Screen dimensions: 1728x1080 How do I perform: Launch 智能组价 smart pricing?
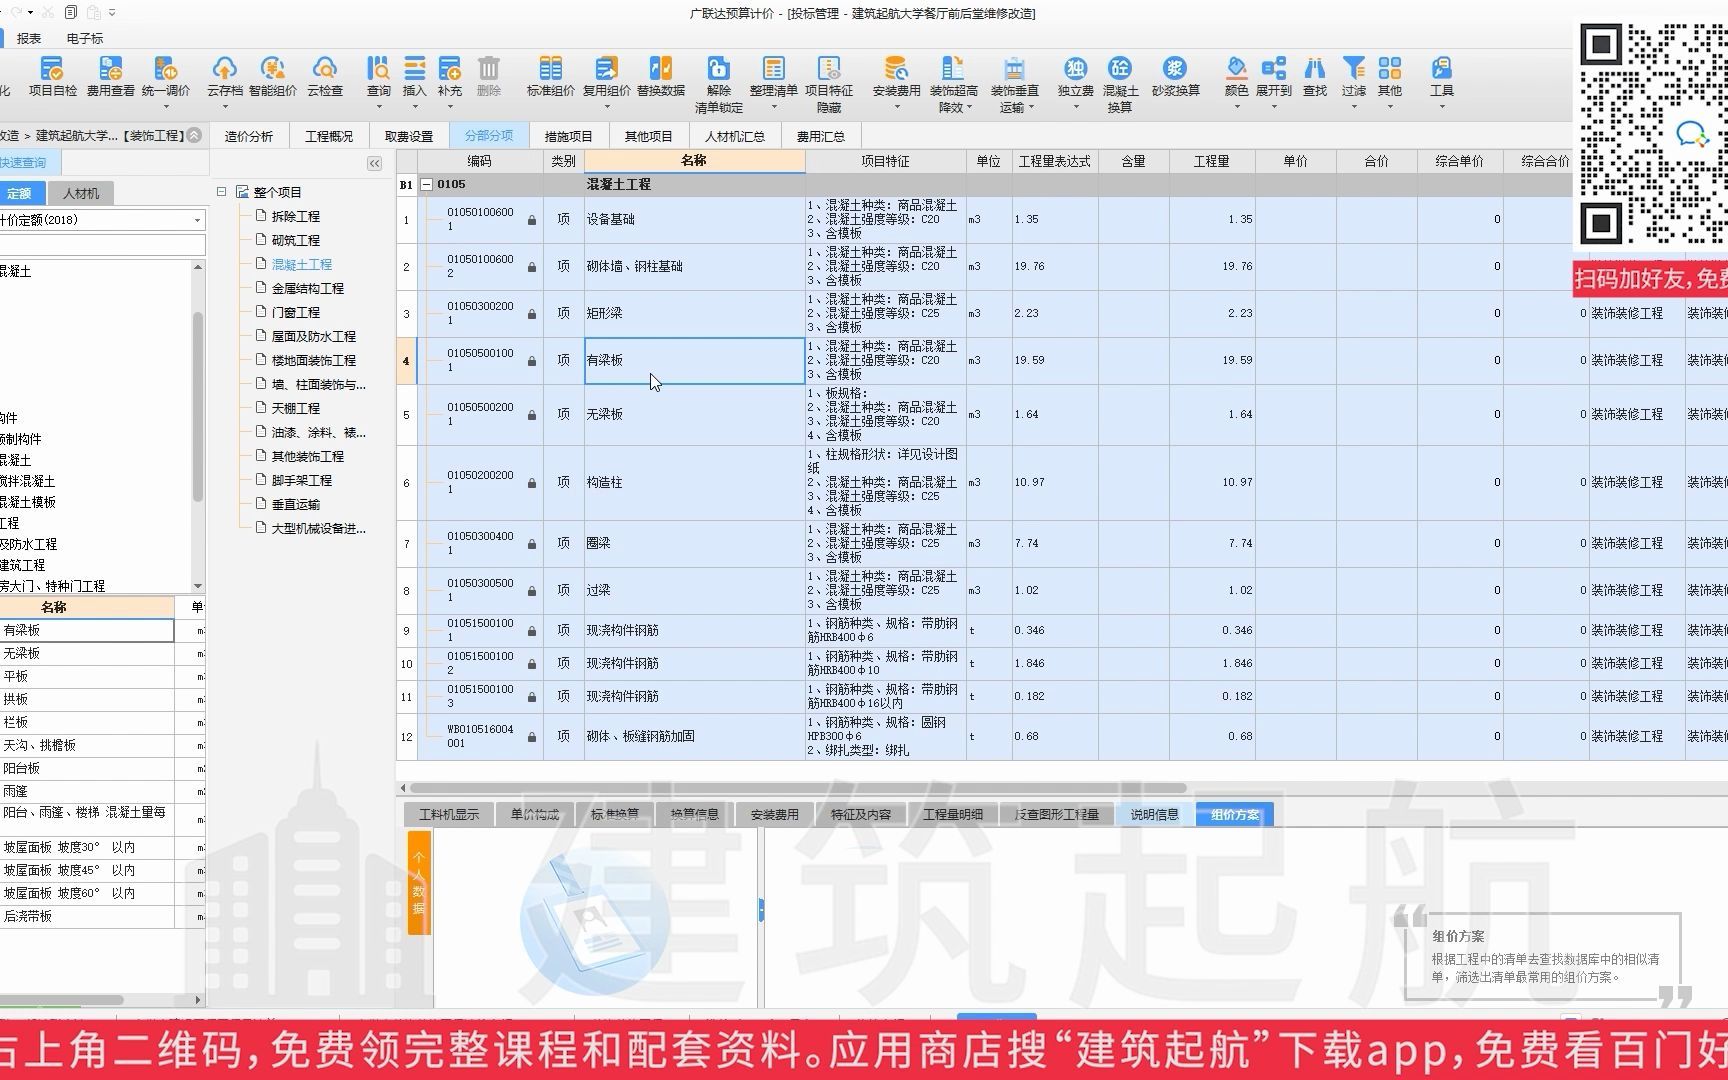click(272, 77)
